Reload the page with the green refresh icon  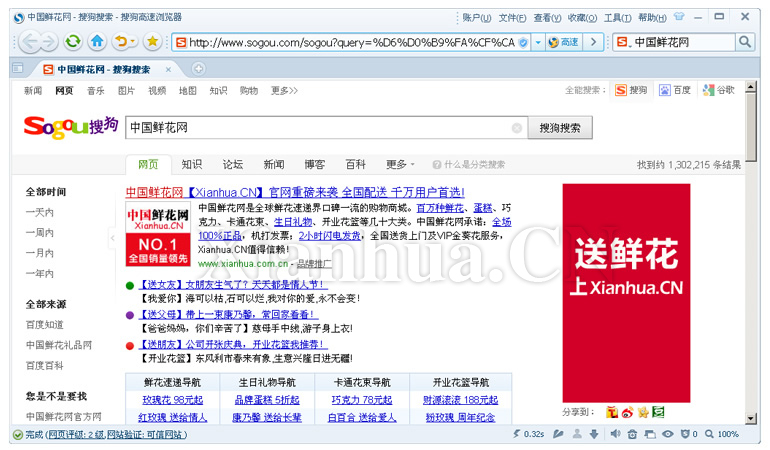73,41
